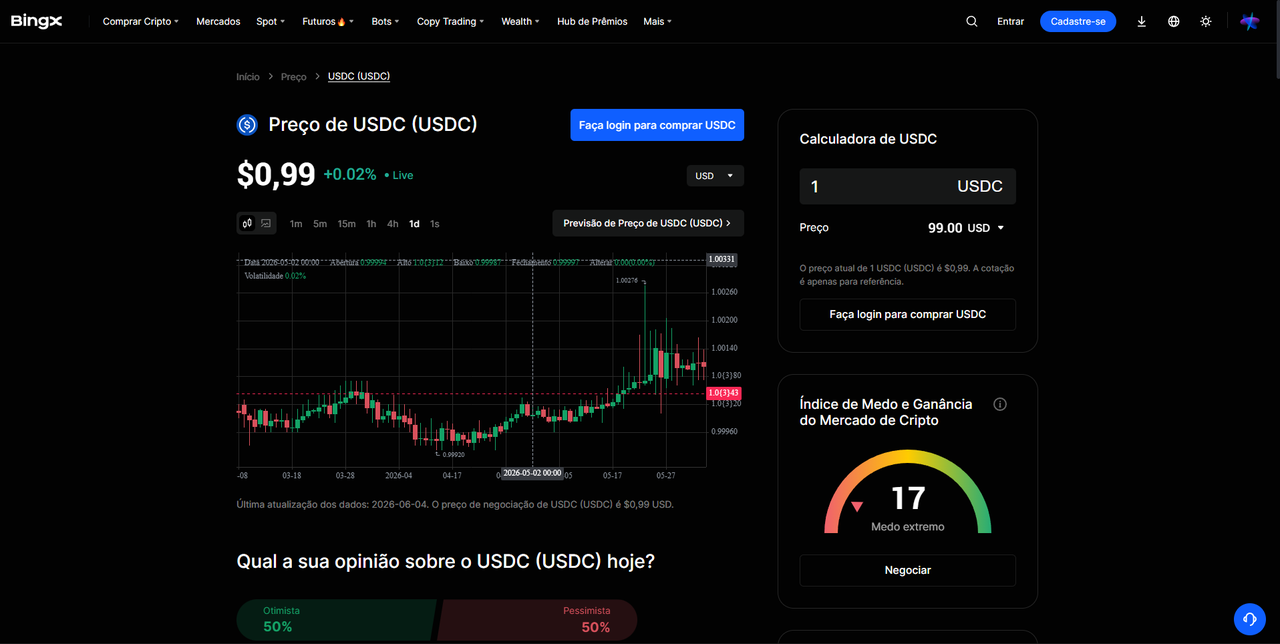Open the search magnifier icon
Screen dimensions: 1280x644
(x=972, y=21)
